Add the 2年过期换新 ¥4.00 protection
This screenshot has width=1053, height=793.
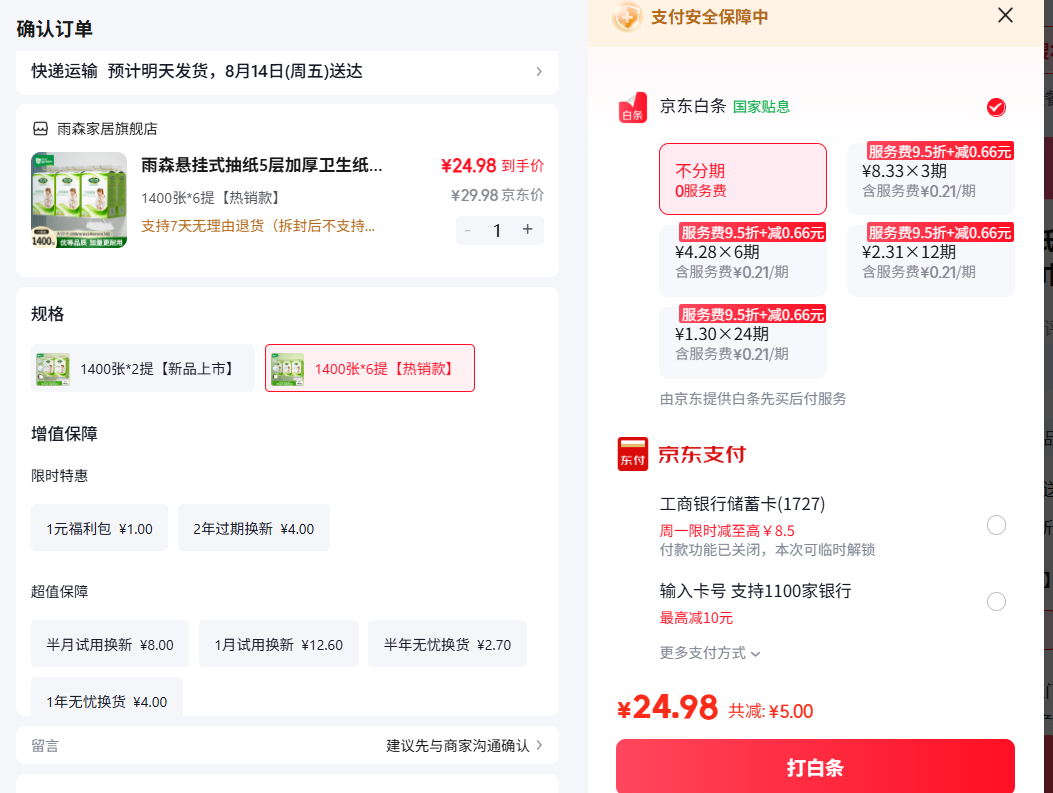[254, 528]
